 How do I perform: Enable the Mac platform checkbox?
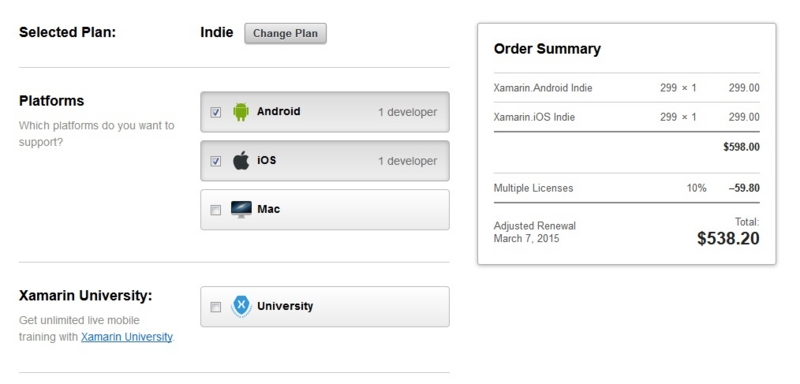[216, 210]
